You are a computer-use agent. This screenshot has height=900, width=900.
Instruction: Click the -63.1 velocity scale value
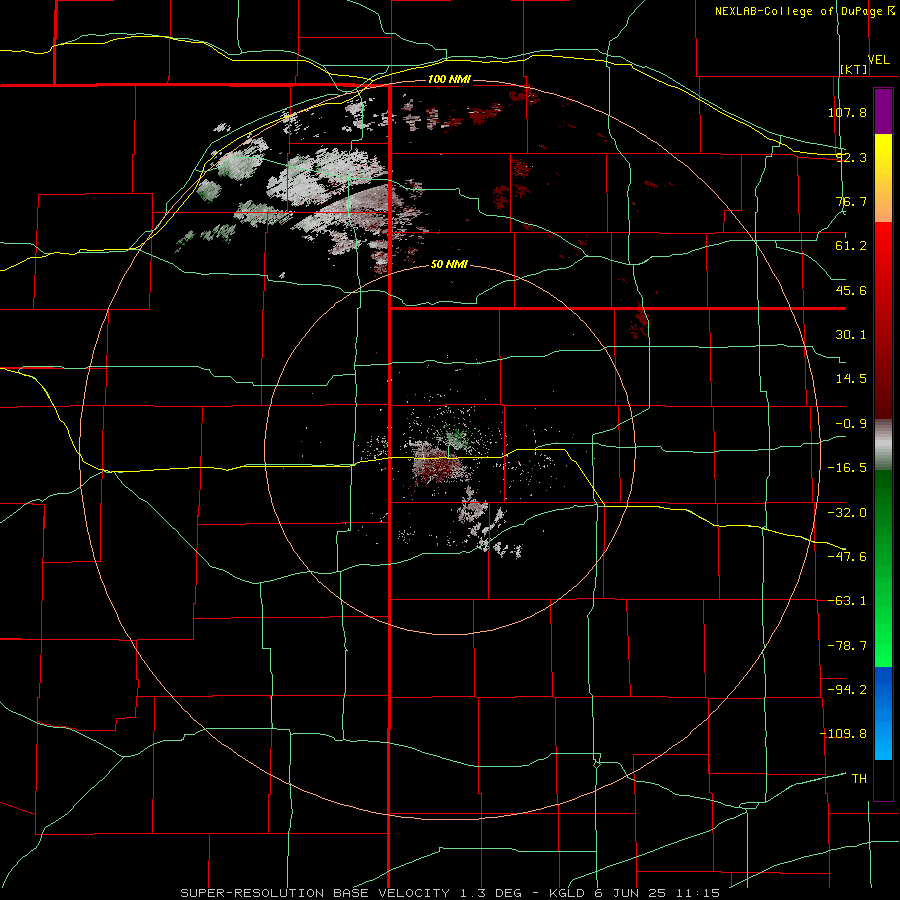pyautogui.click(x=847, y=601)
